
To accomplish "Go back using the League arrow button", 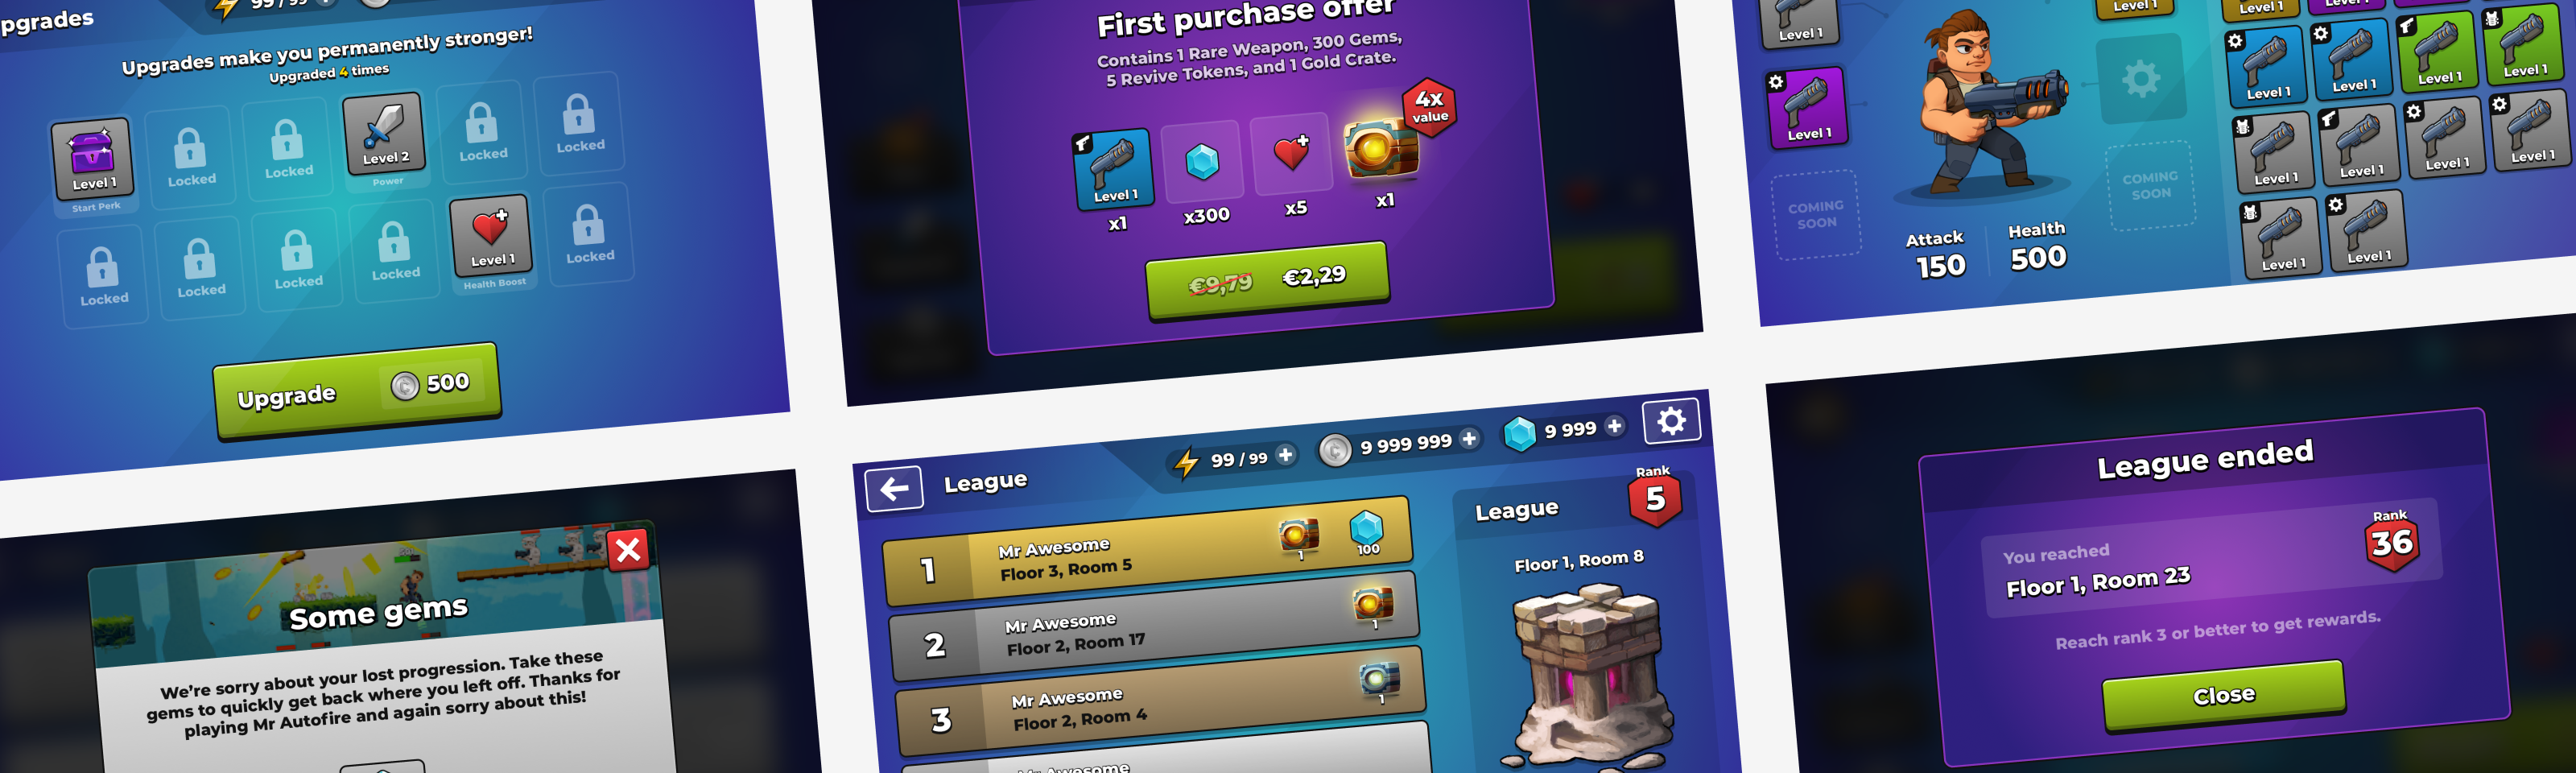I will point(894,489).
